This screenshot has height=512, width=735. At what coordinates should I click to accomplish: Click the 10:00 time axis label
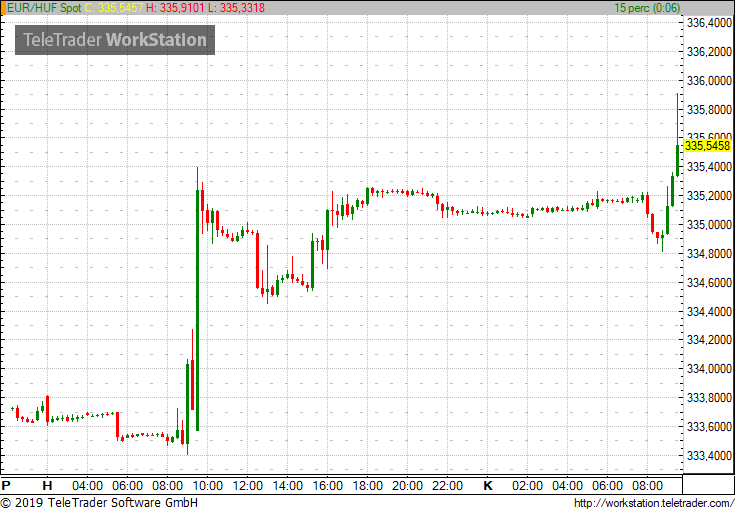[207, 485]
